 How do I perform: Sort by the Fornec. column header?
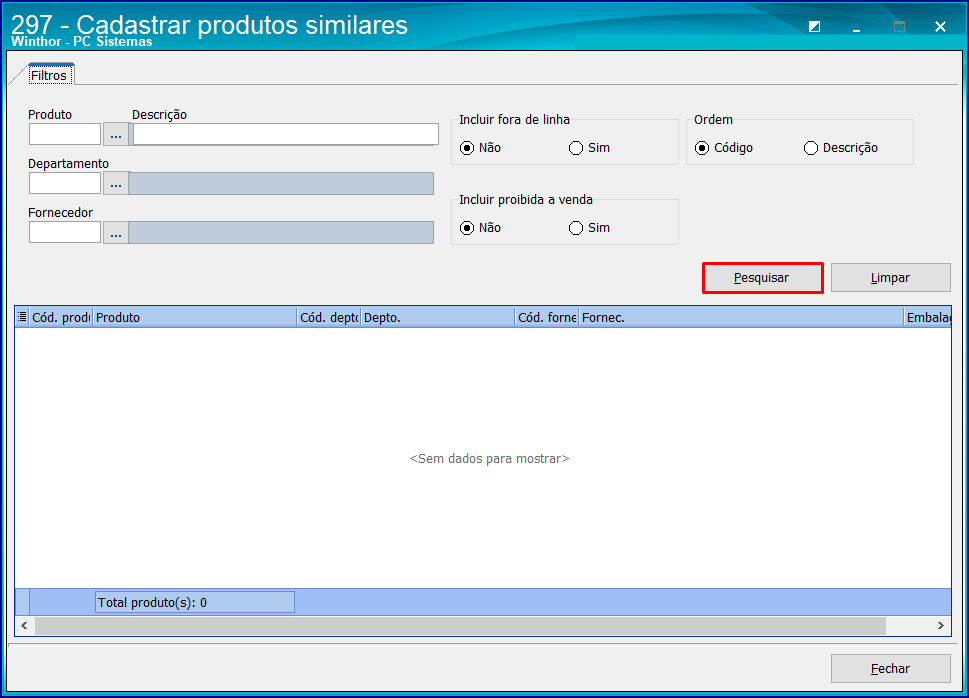(x=741, y=317)
